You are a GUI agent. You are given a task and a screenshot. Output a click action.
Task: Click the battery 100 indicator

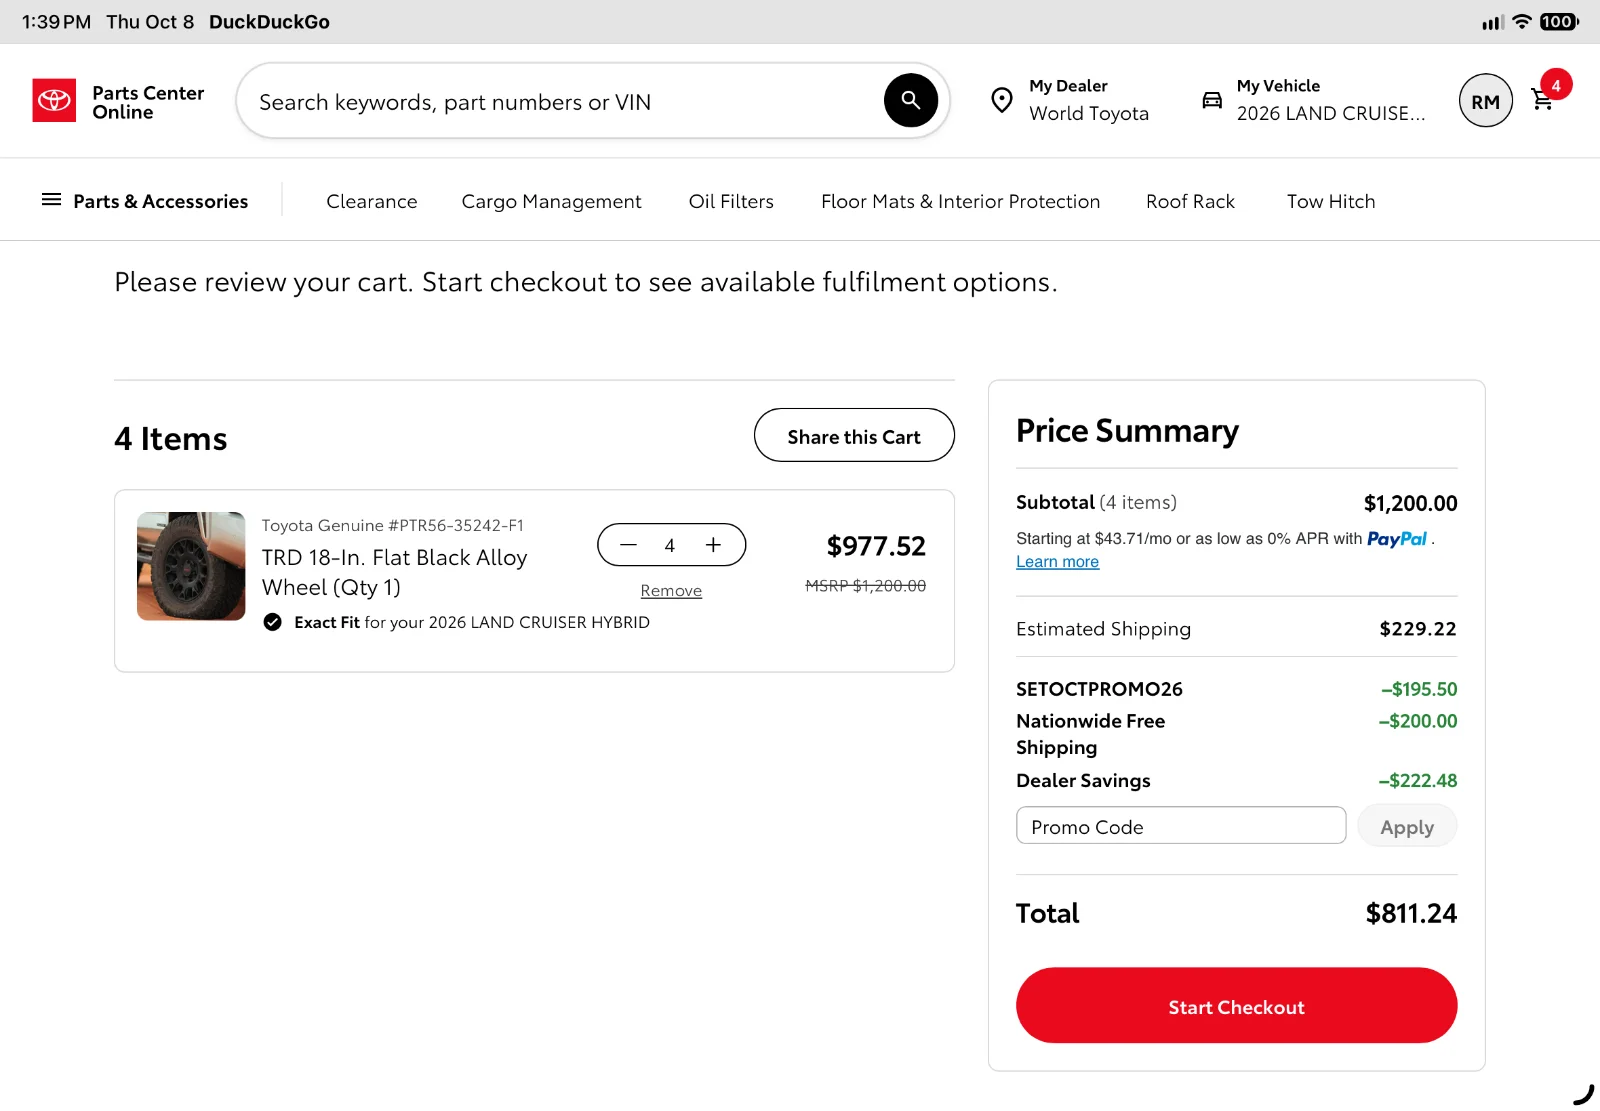[1559, 22]
